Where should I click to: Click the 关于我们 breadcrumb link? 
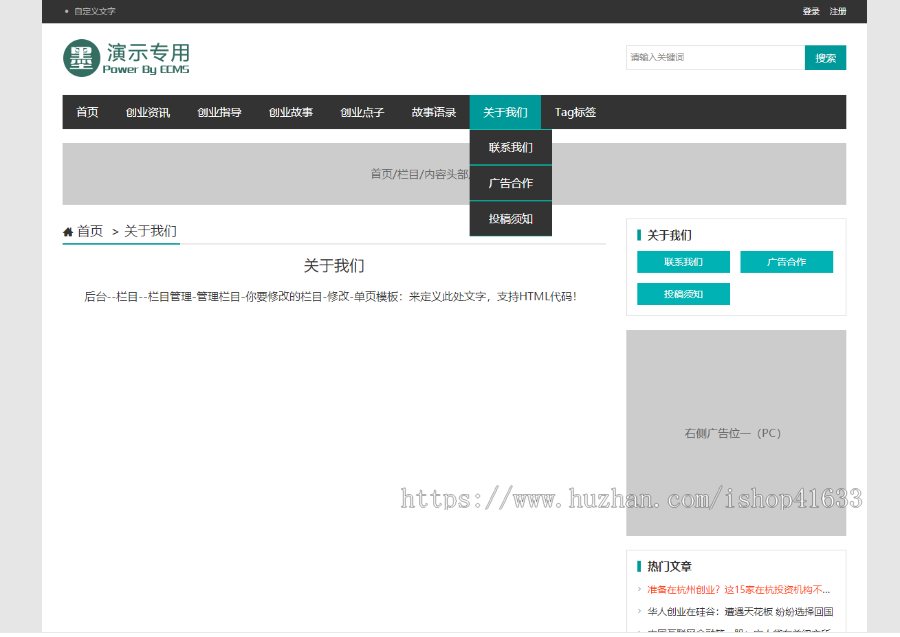tap(150, 231)
